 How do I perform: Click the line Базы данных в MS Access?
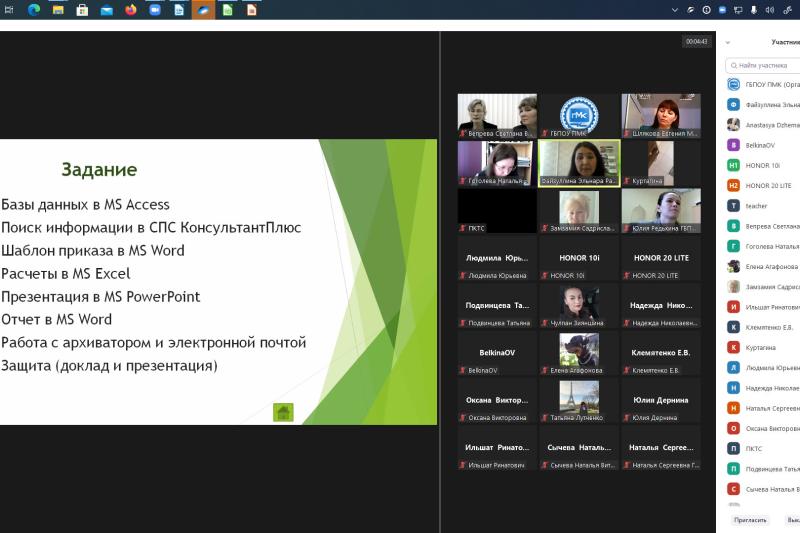[x=85, y=205]
